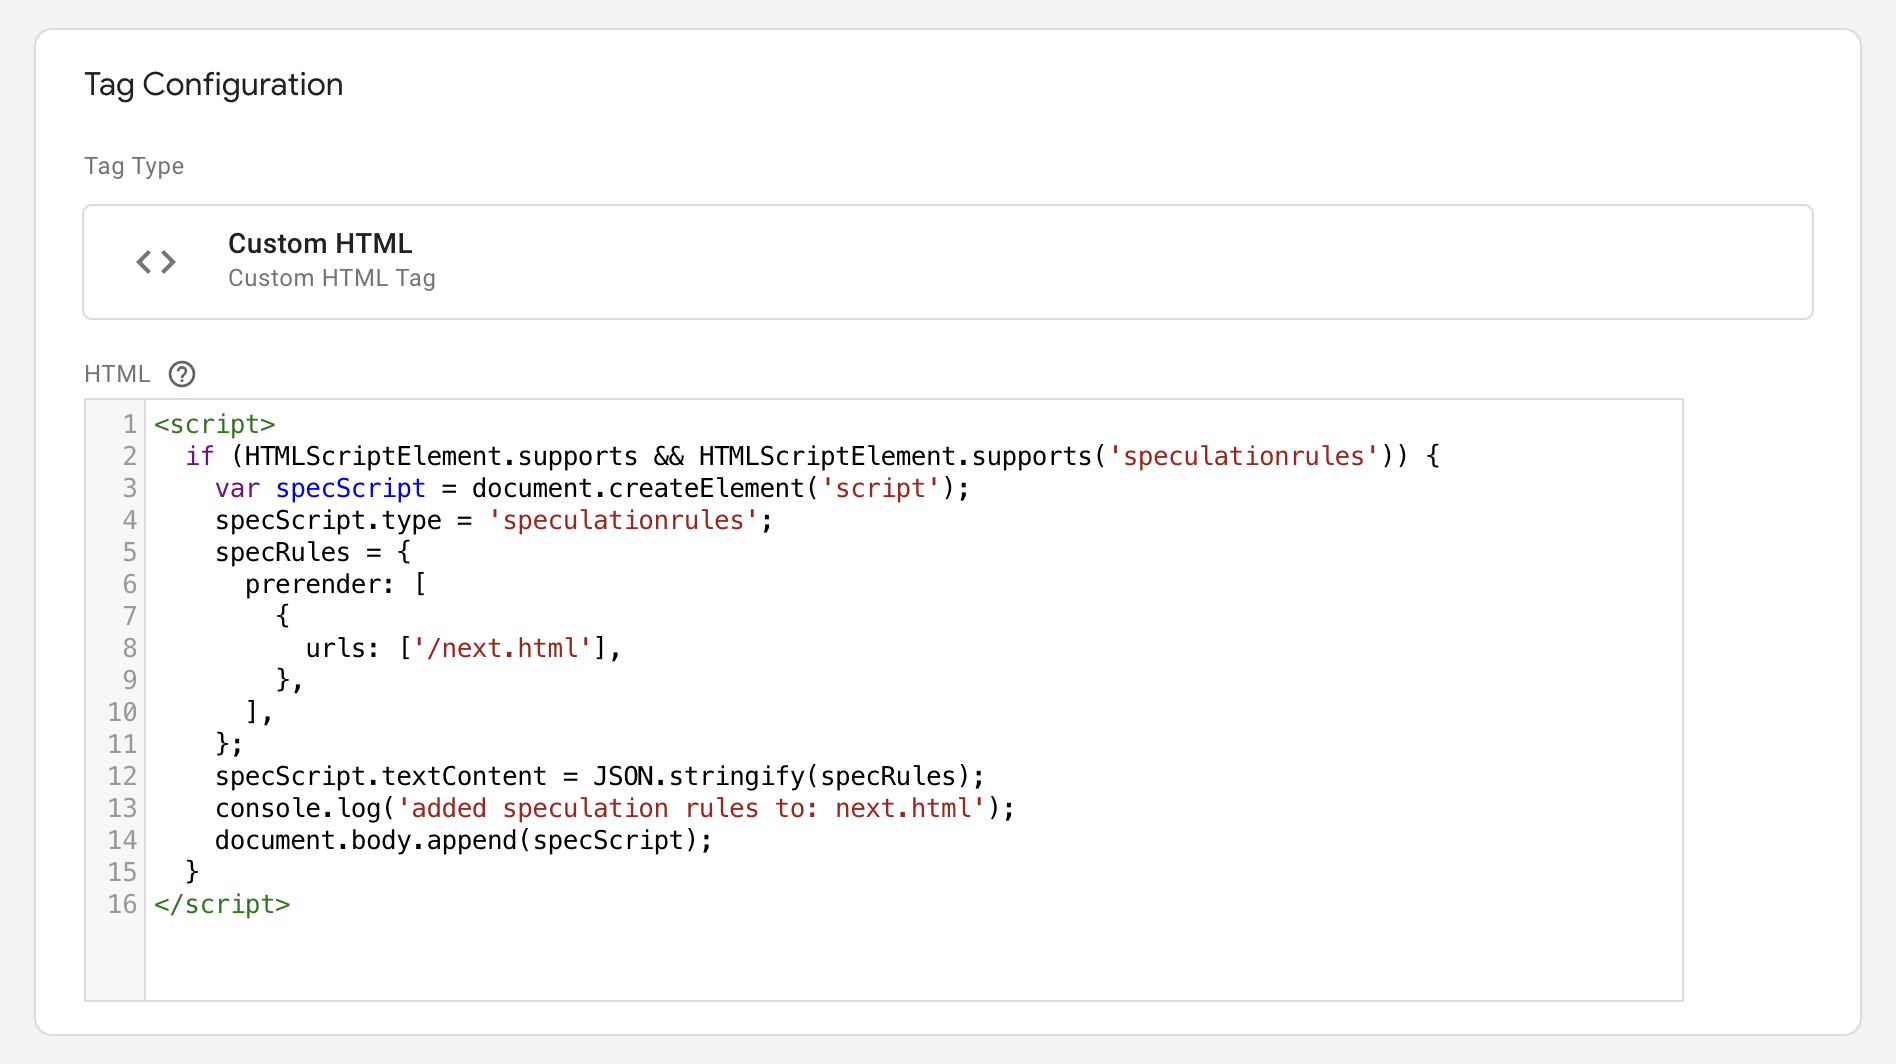Click the HTMLScriptElement.supports condition
The width and height of the screenshot is (1896, 1064).
[440, 456]
